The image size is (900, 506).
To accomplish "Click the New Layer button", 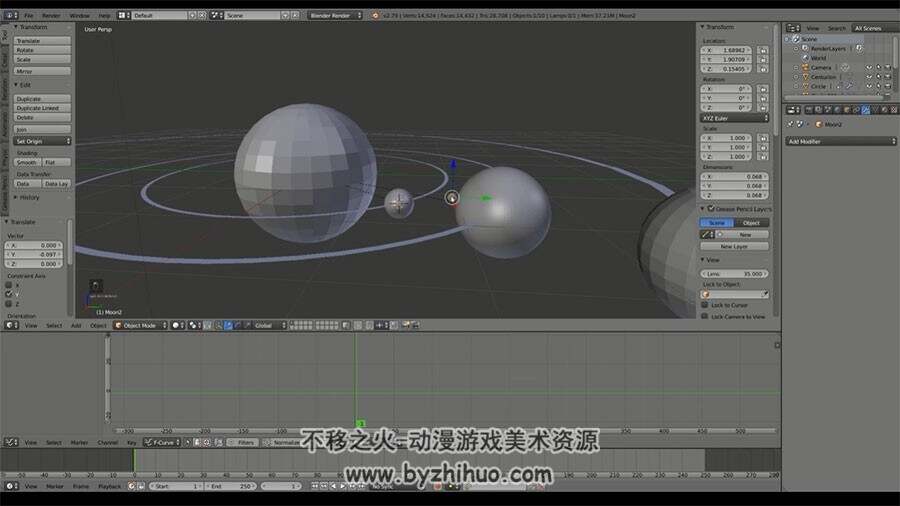I will [734, 246].
